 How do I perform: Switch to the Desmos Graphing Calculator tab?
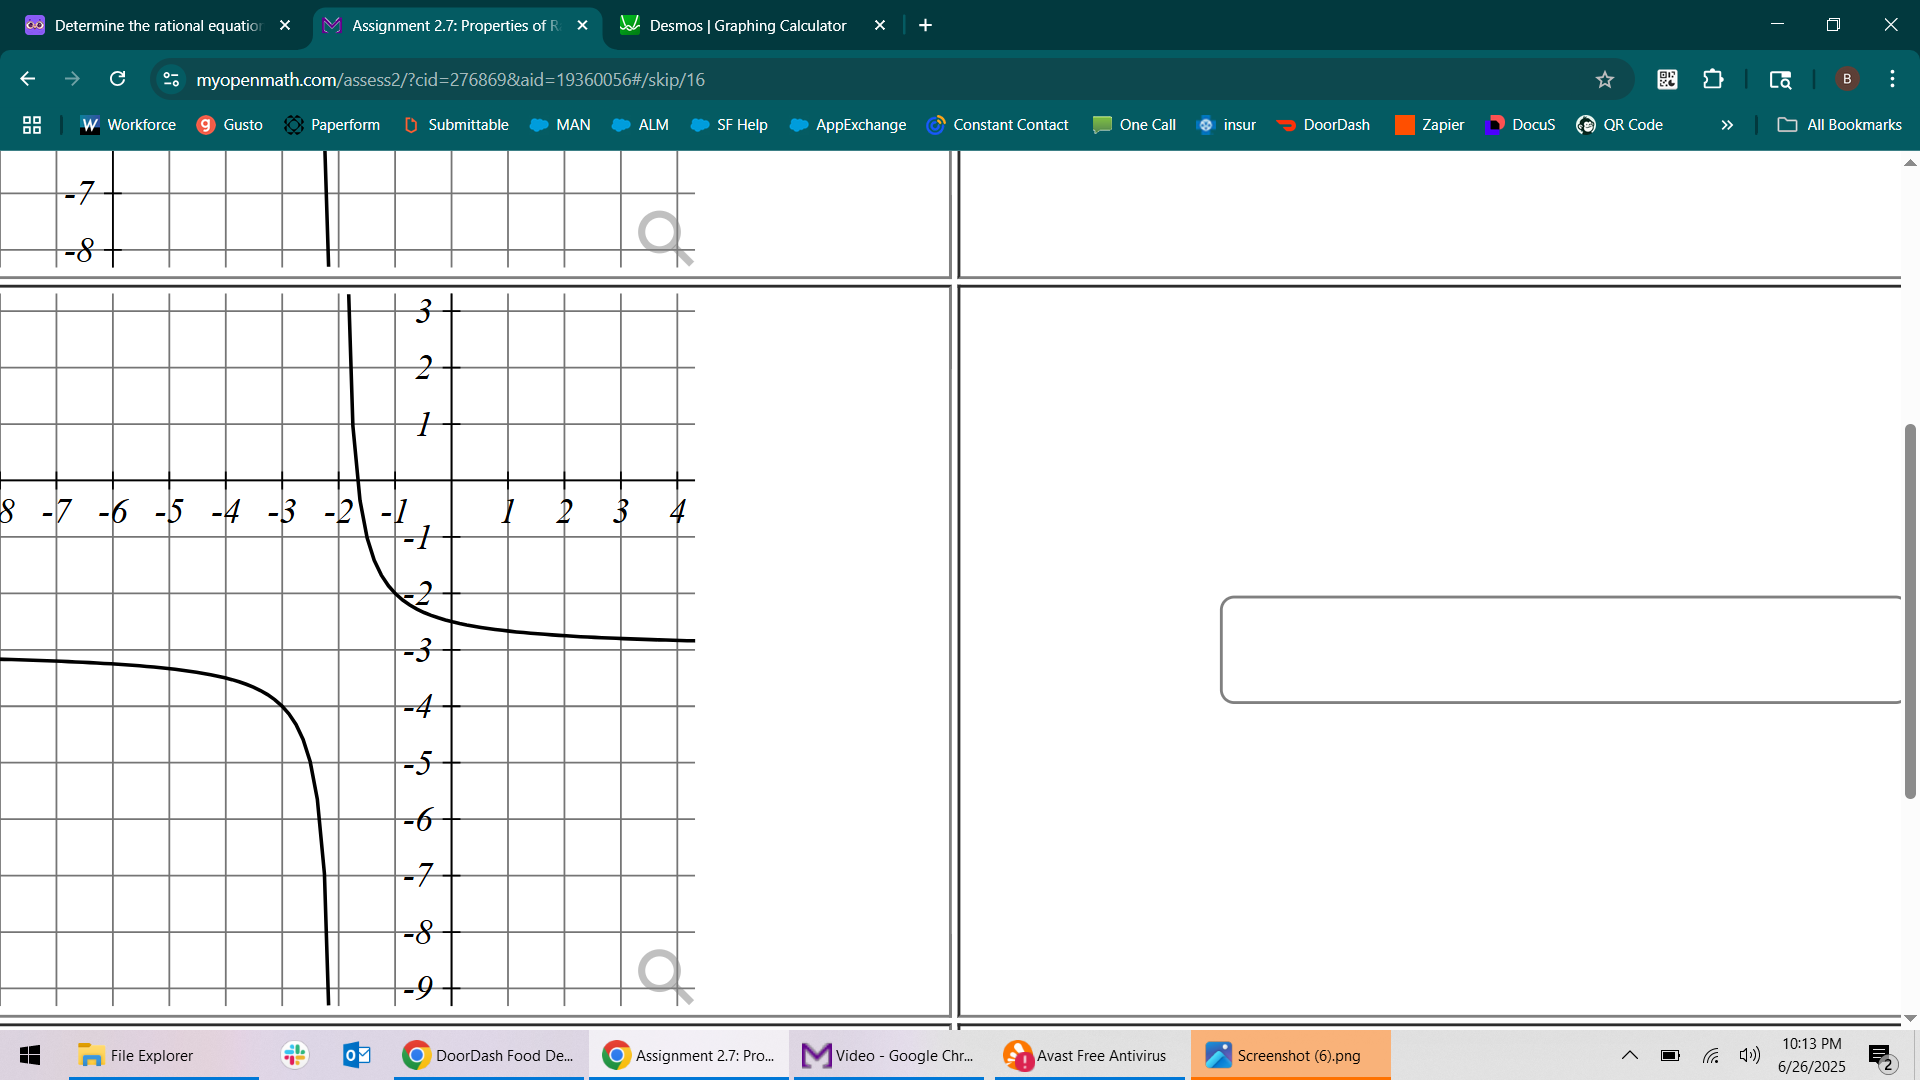pyautogui.click(x=747, y=25)
